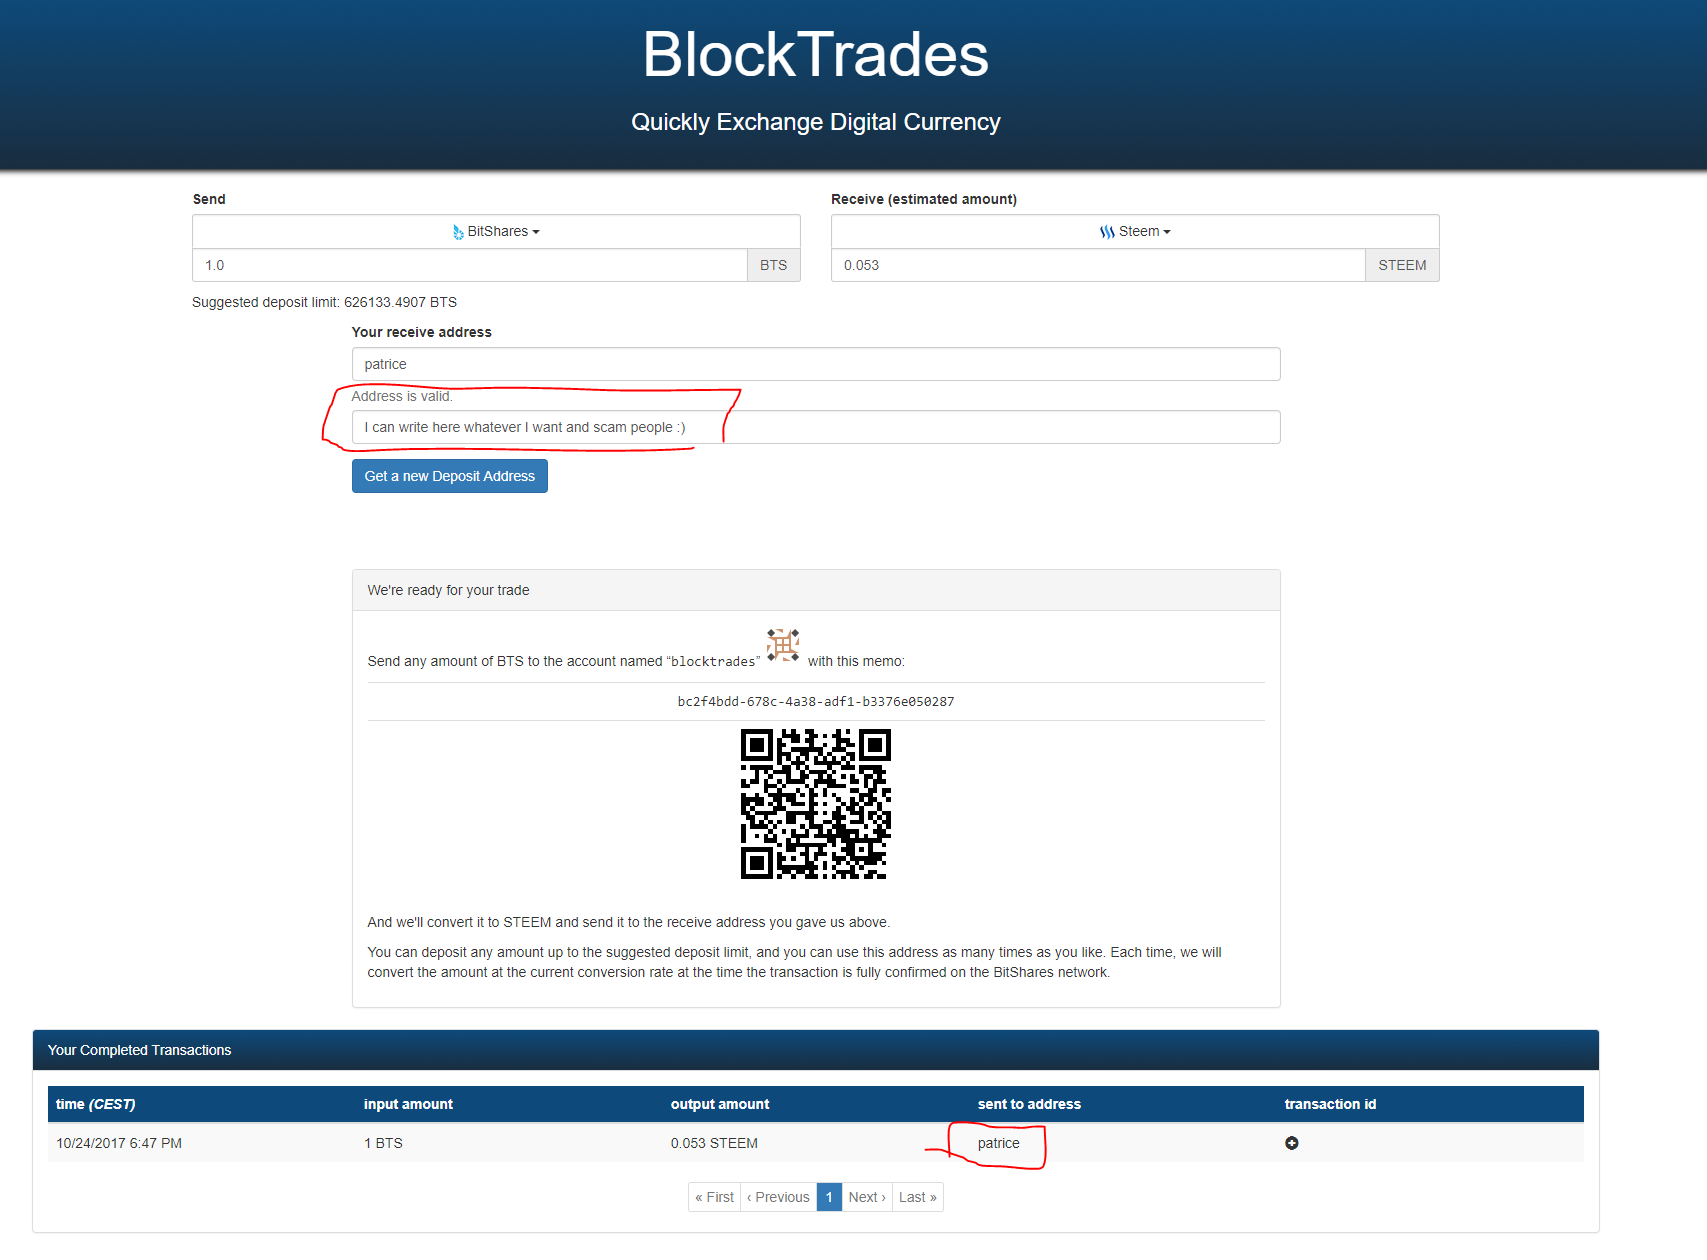Click the BitShares logo icon in dropdown
The image size is (1707, 1260).
[x=458, y=232]
